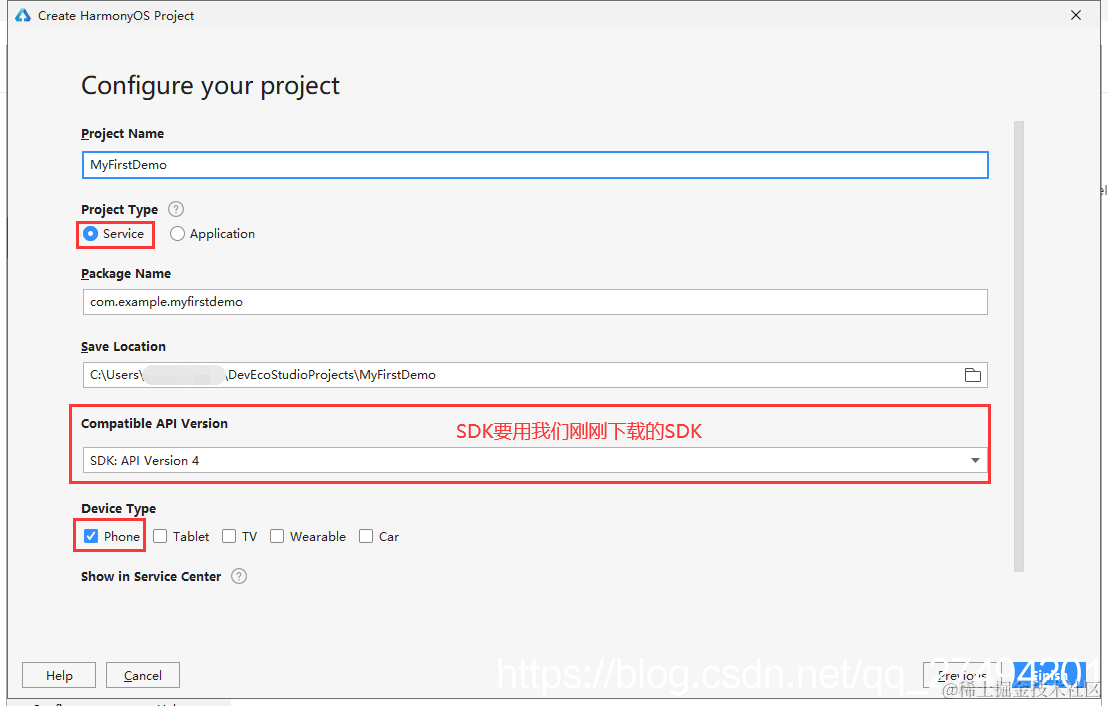Select the Service project type radio
Screen dimensions: 1108x706
(x=90, y=234)
